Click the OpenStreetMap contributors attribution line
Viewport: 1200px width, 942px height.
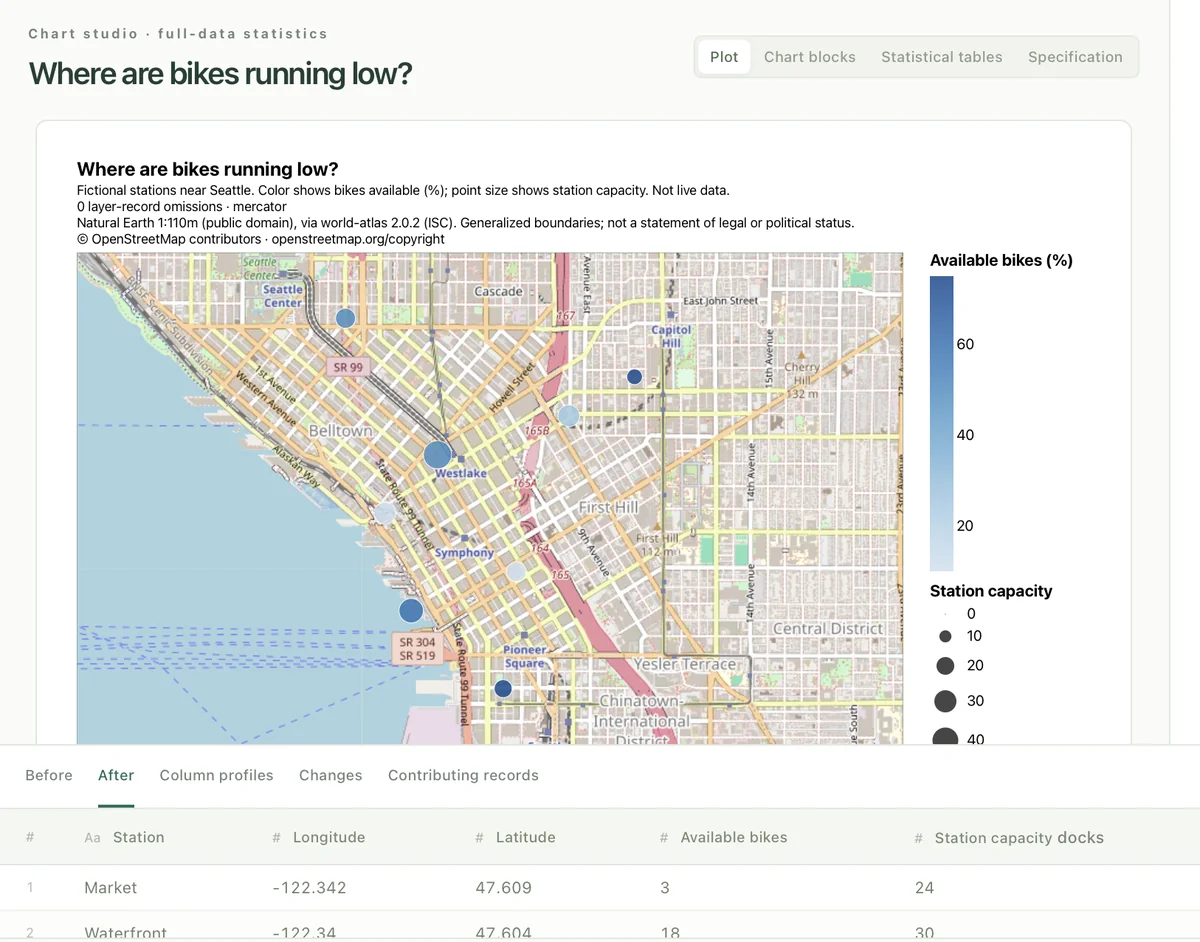261,239
